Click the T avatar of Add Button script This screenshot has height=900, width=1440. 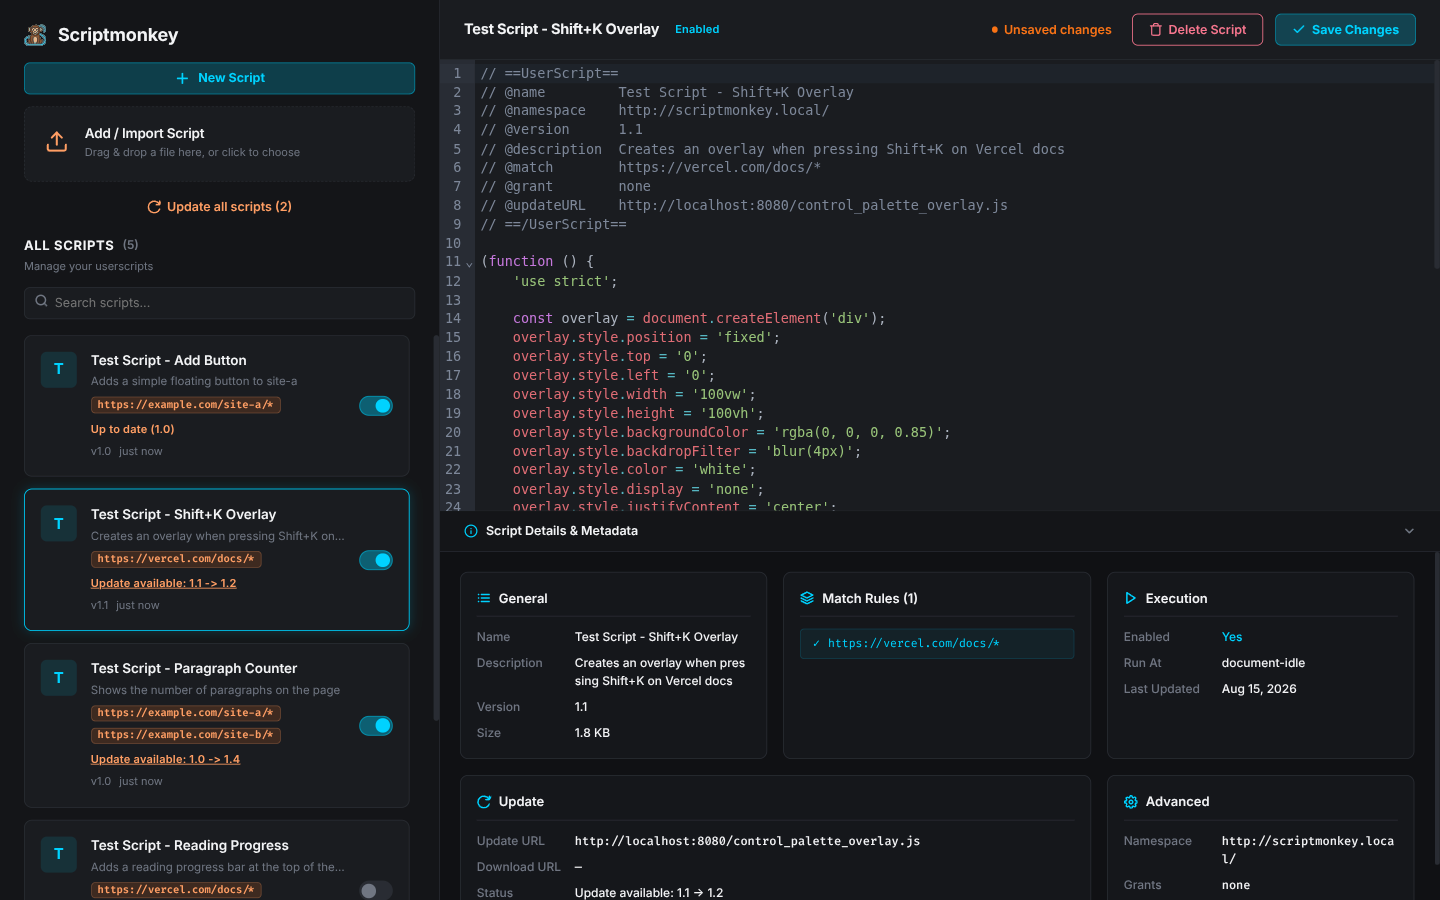[59, 369]
